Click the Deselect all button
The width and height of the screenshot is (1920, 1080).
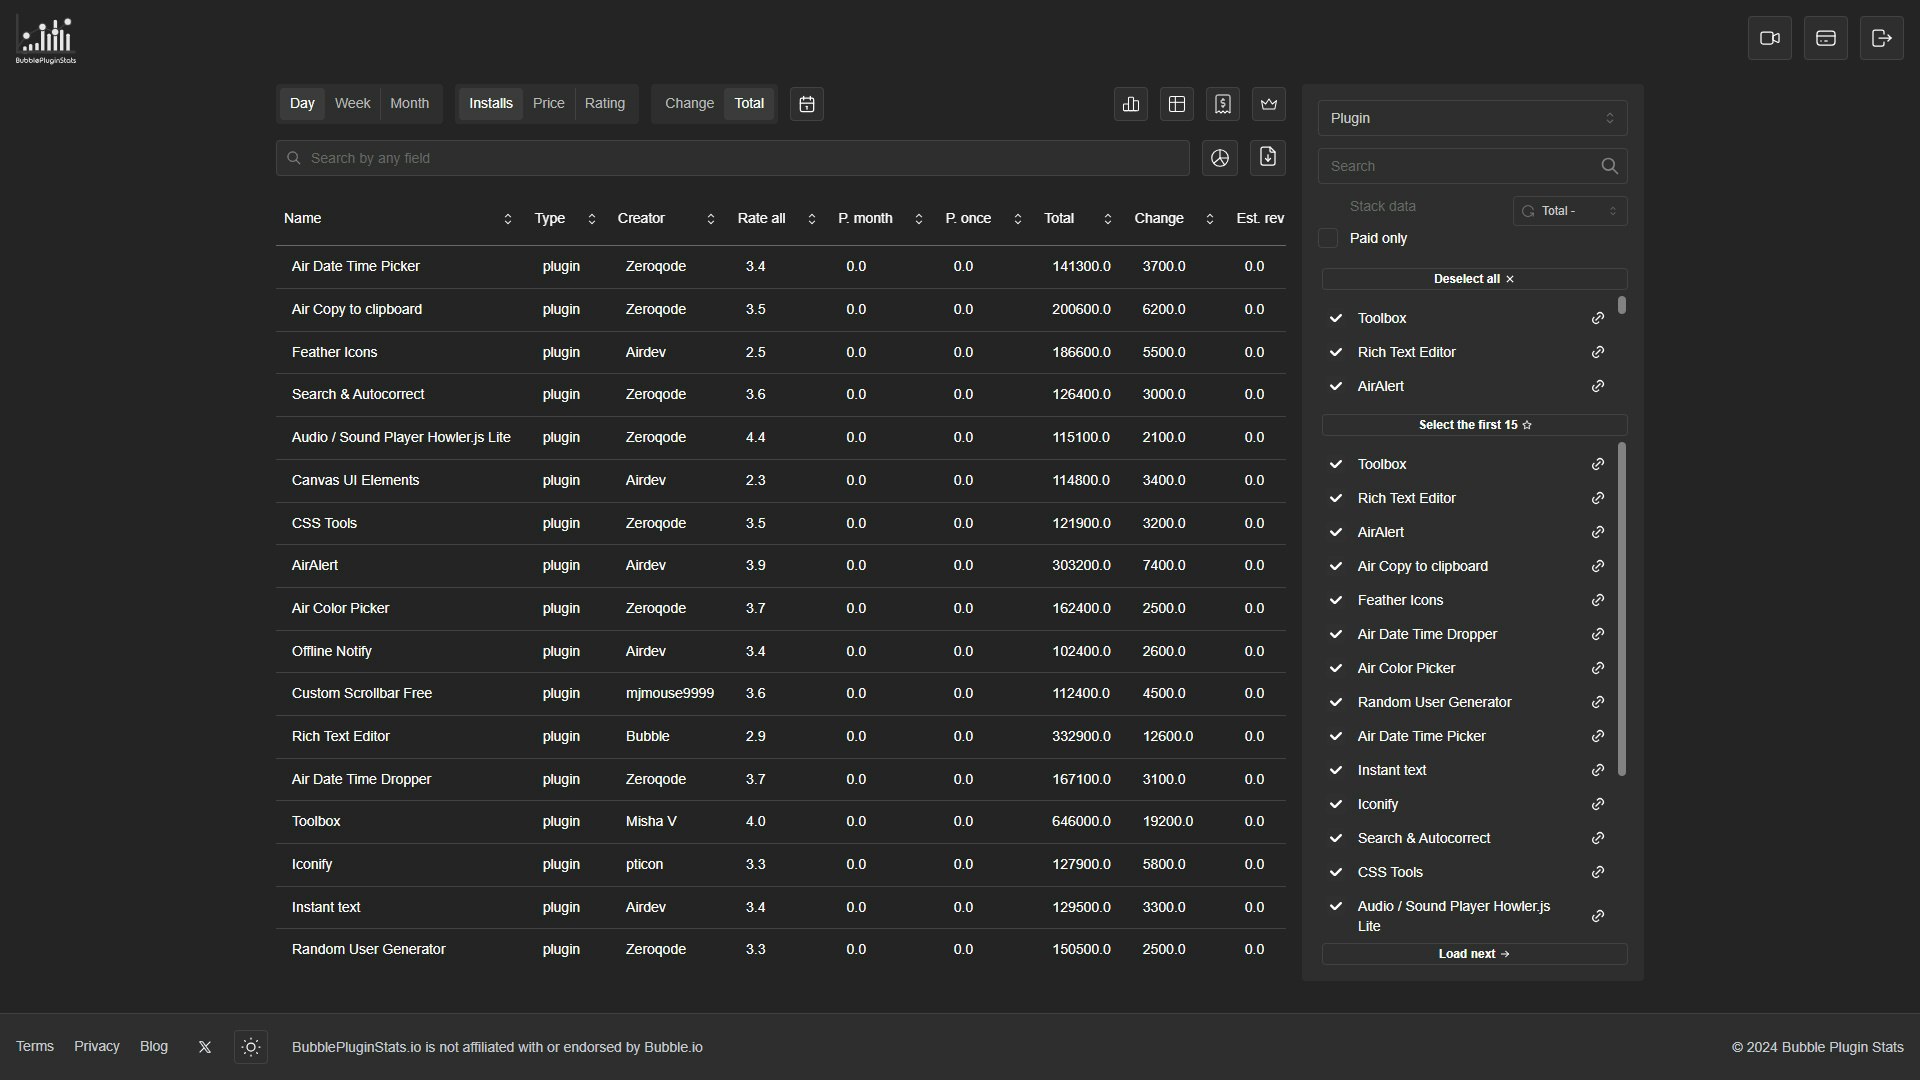point(1474,279)
